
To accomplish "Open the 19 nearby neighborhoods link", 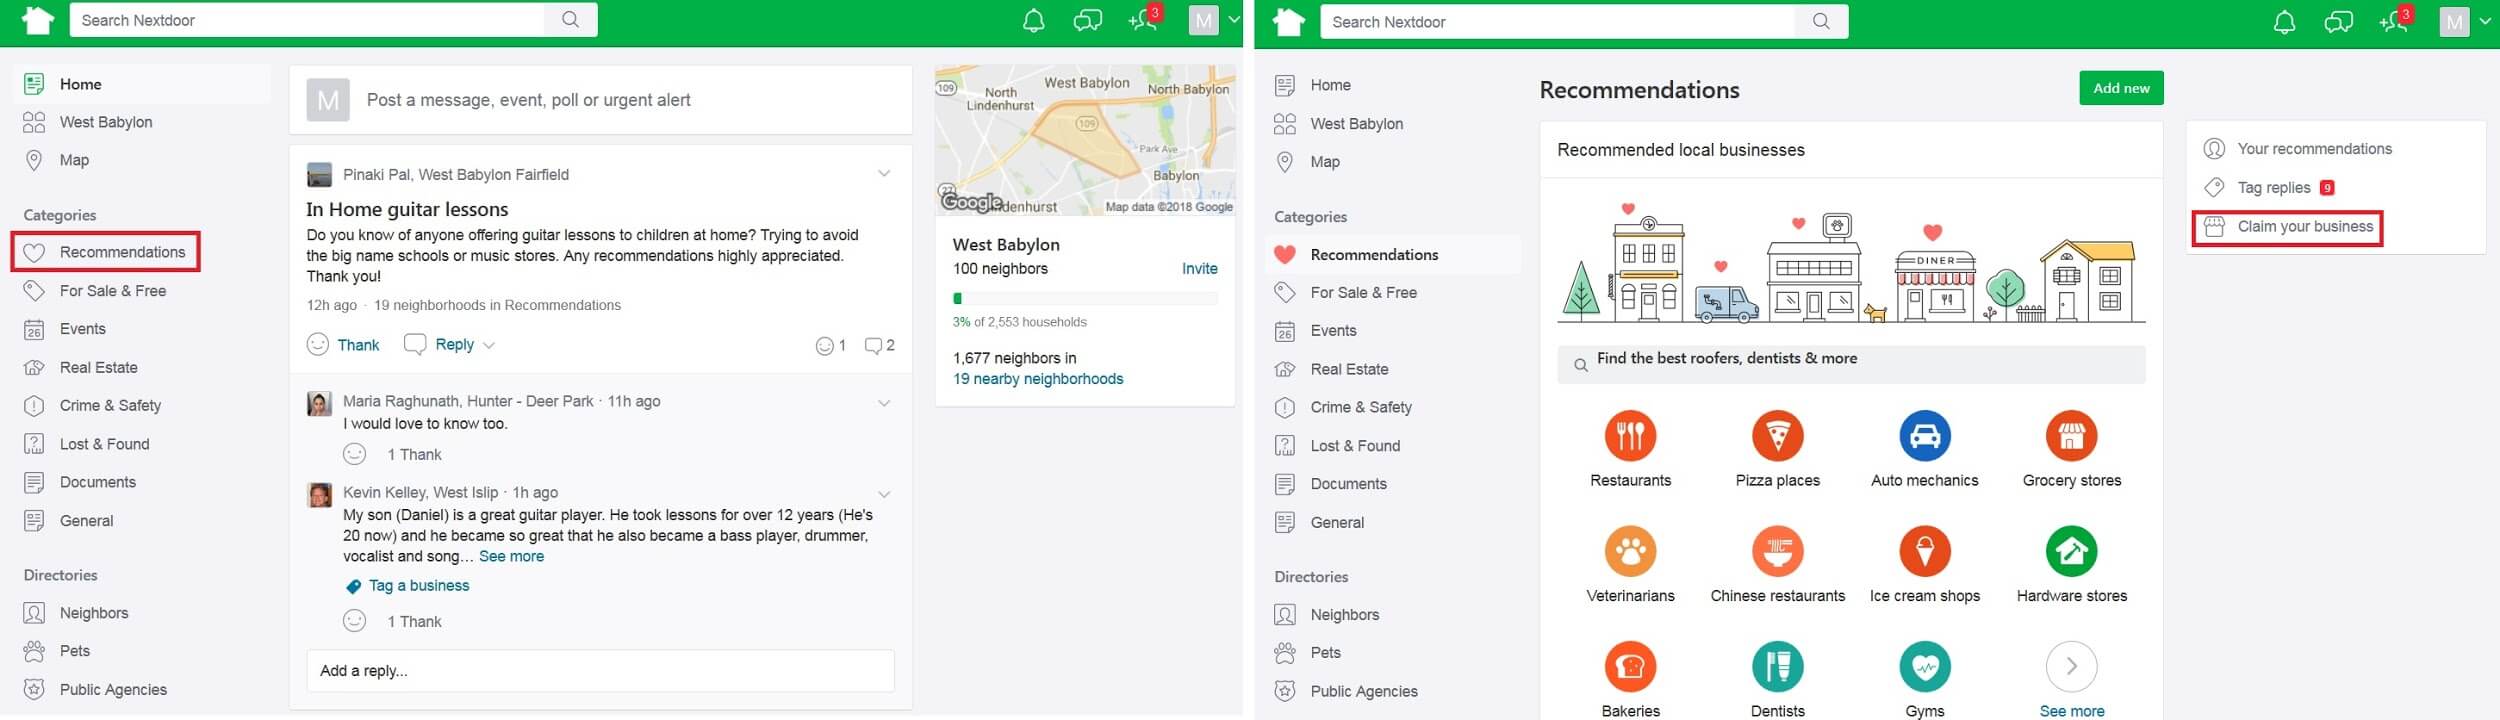I will (x=1038, y=379).
